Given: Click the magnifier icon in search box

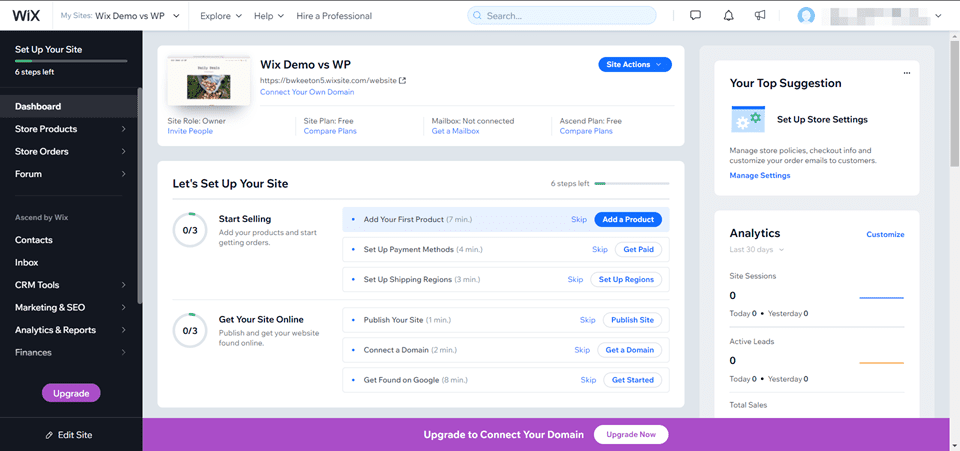Looking at the screenshot, I should click(x=477, y=16).
